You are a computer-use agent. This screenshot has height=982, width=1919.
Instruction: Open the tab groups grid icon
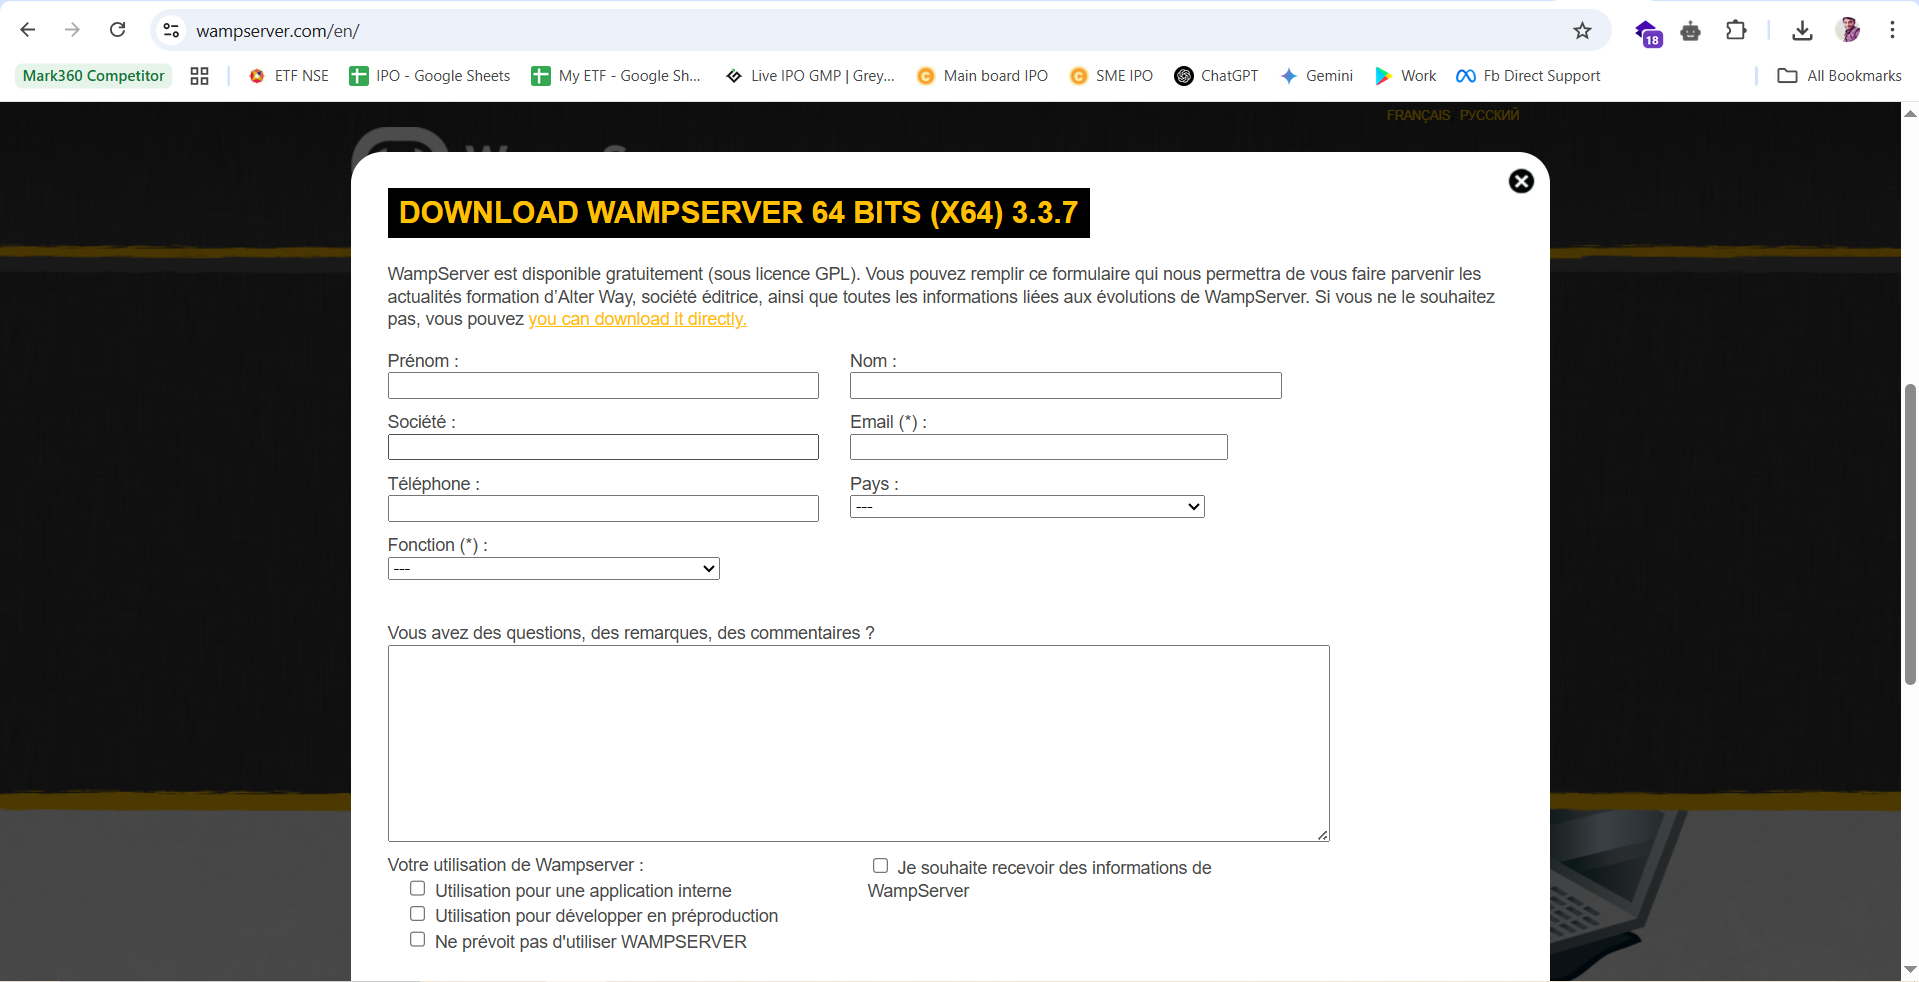pos(199,76)
